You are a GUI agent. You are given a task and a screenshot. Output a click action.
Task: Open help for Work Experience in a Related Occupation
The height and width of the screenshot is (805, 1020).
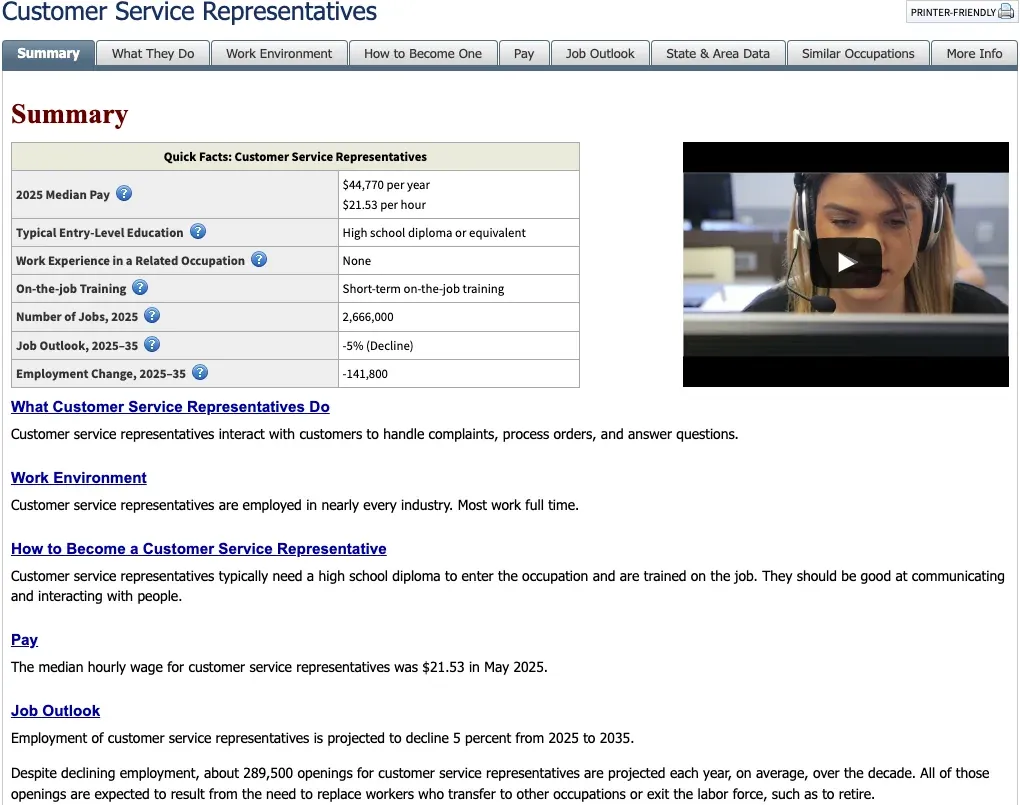[259, 259]
